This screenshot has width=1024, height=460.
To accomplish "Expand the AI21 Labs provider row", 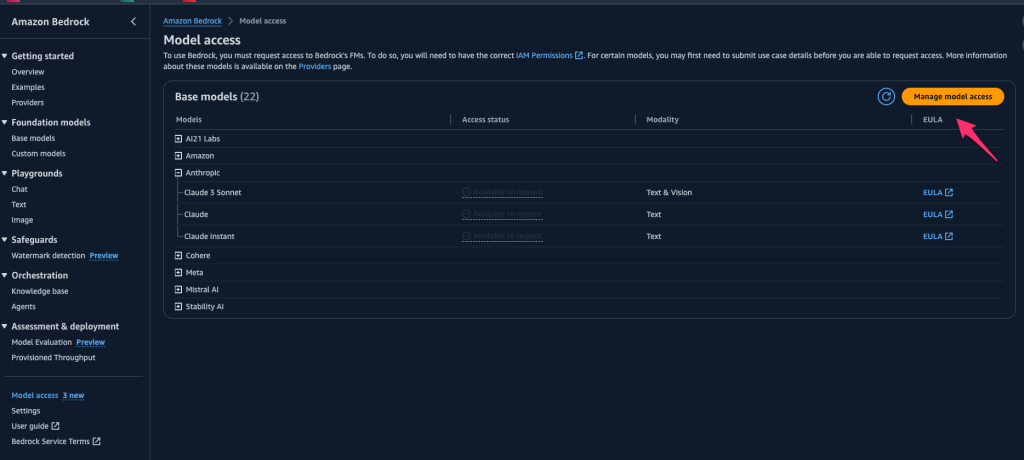I will [178, 139].
